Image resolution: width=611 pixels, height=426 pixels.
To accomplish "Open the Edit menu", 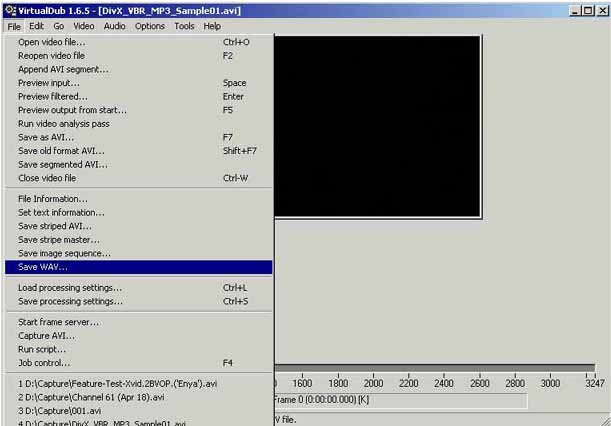I will click(x=36, y=26).
